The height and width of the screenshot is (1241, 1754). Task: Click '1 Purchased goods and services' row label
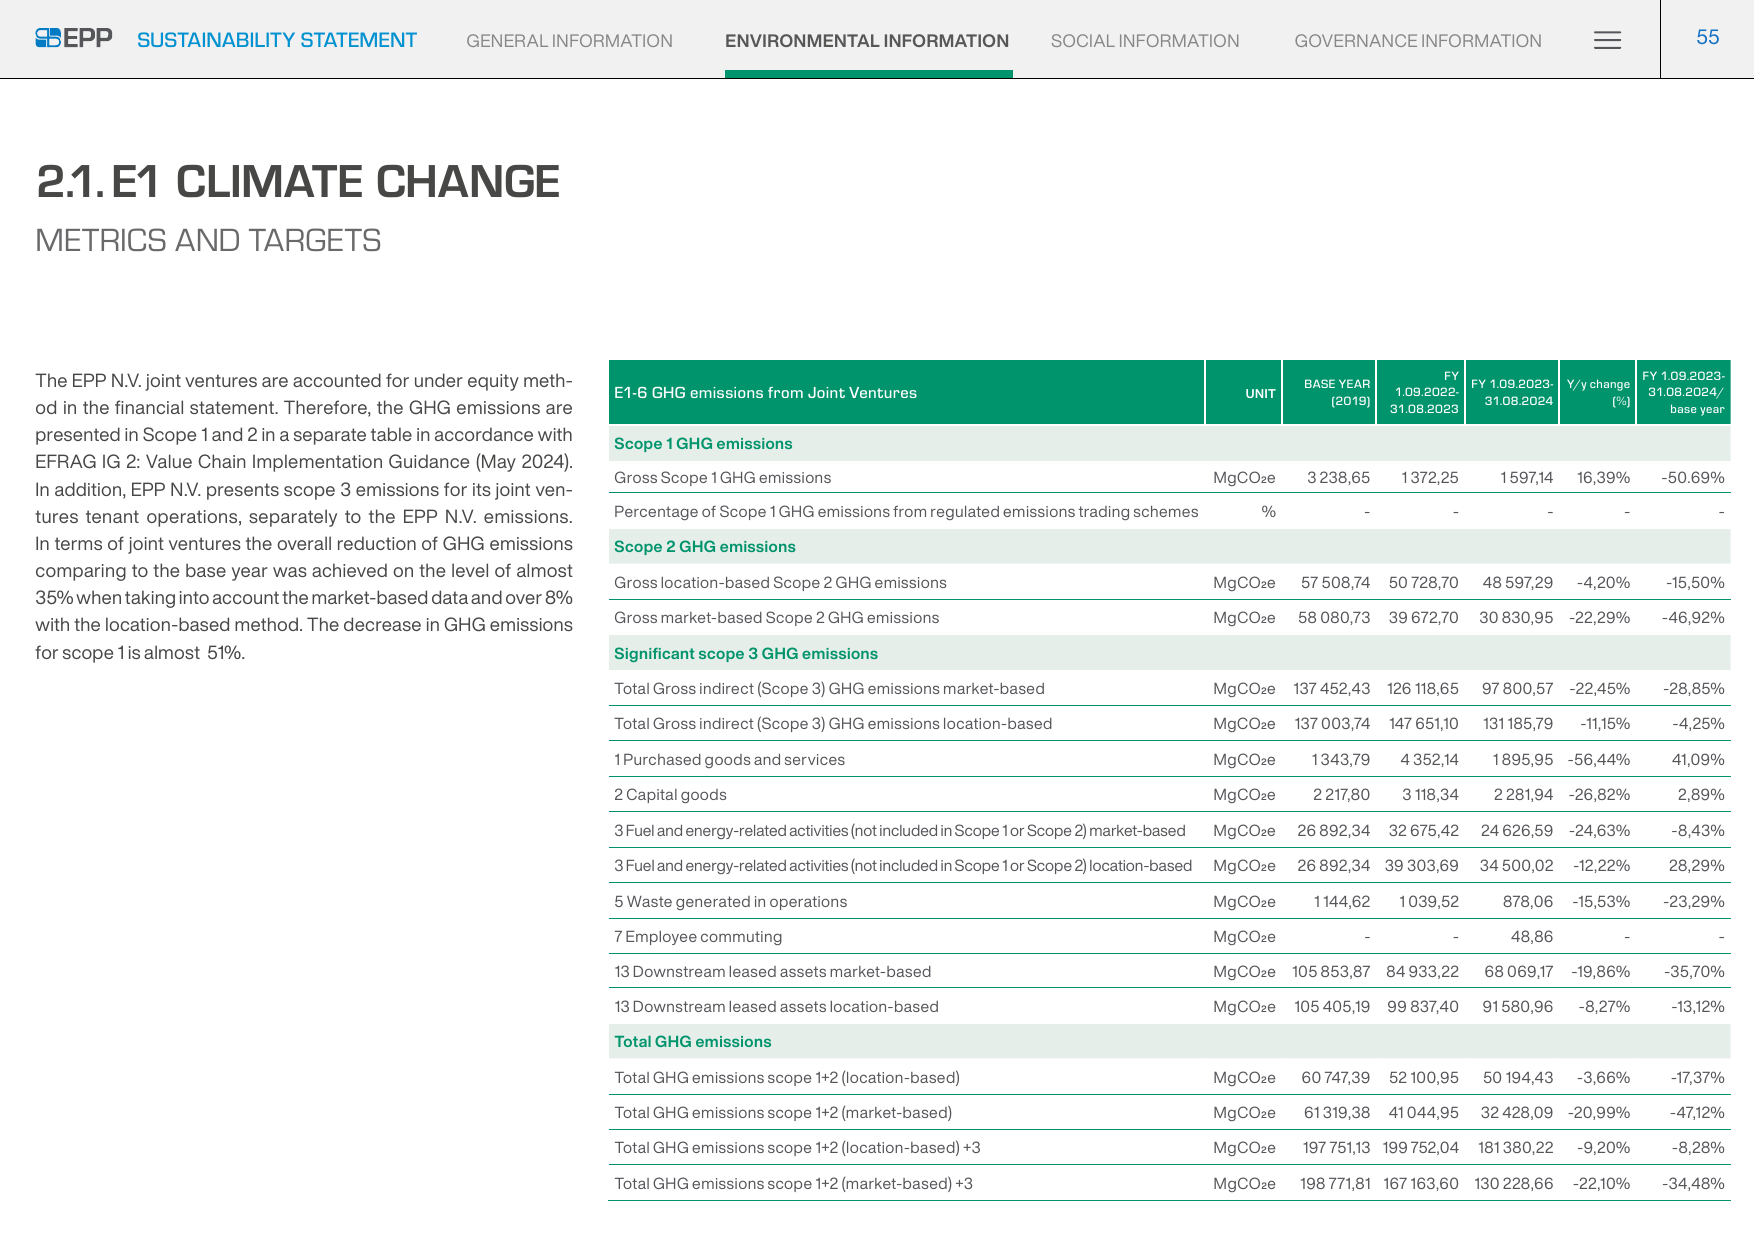point(729,760)
